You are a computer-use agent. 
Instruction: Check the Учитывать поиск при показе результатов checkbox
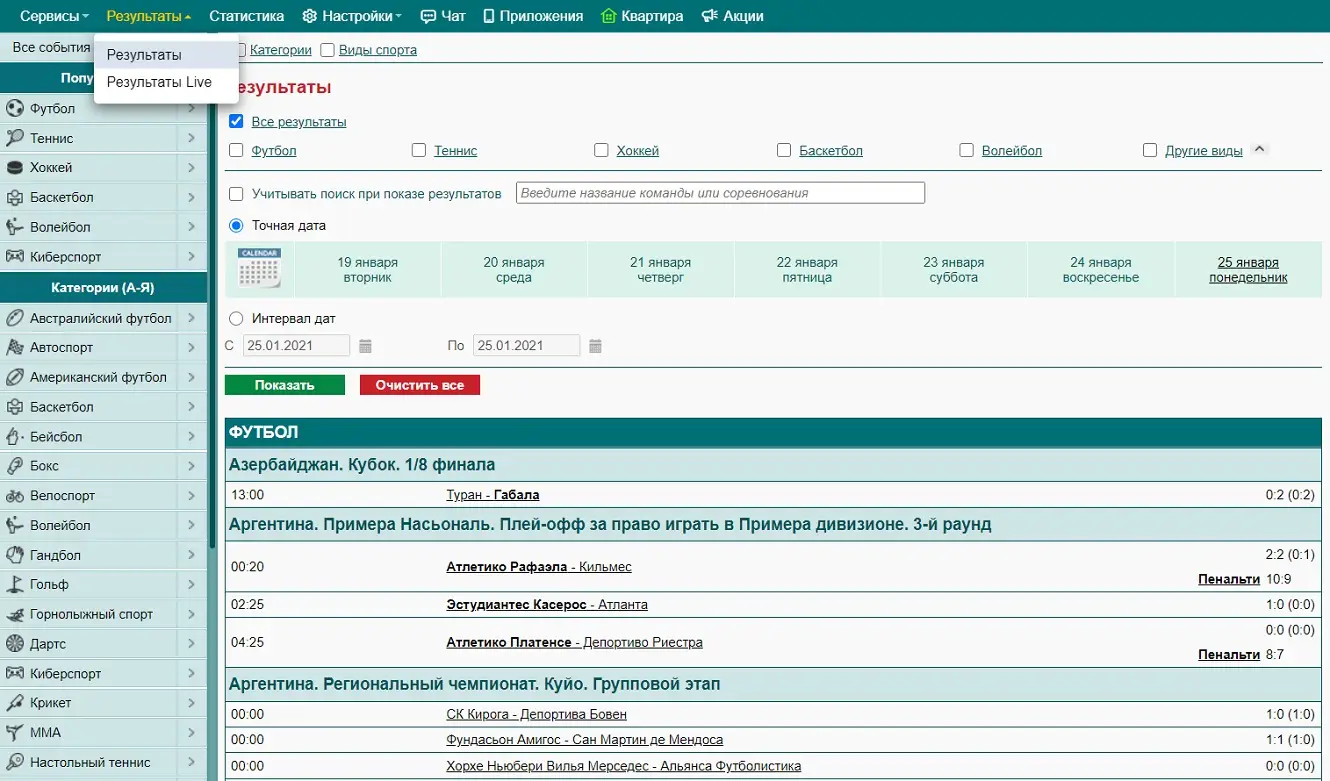pos(236,194)
